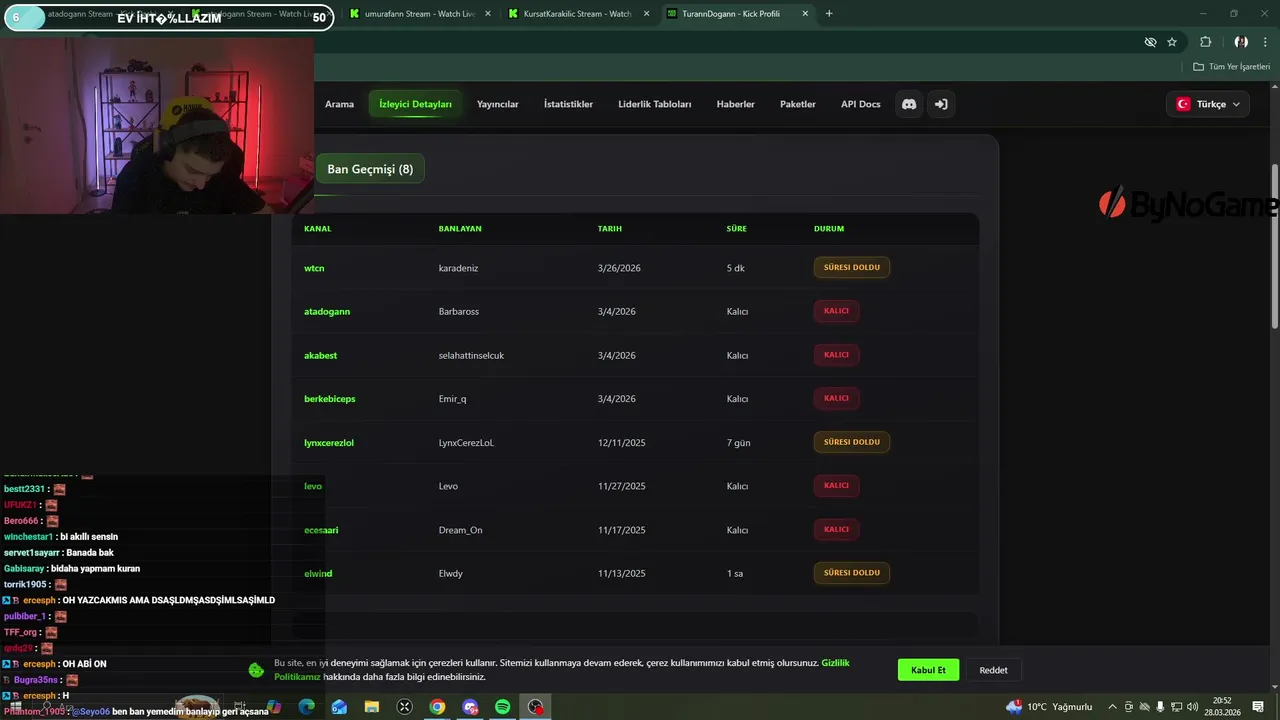Image resolution: width=1280 pixels, height=720 pixels.
Task: Open the elwind channel link
Action: pyautogui.click(x=318, y=573)
